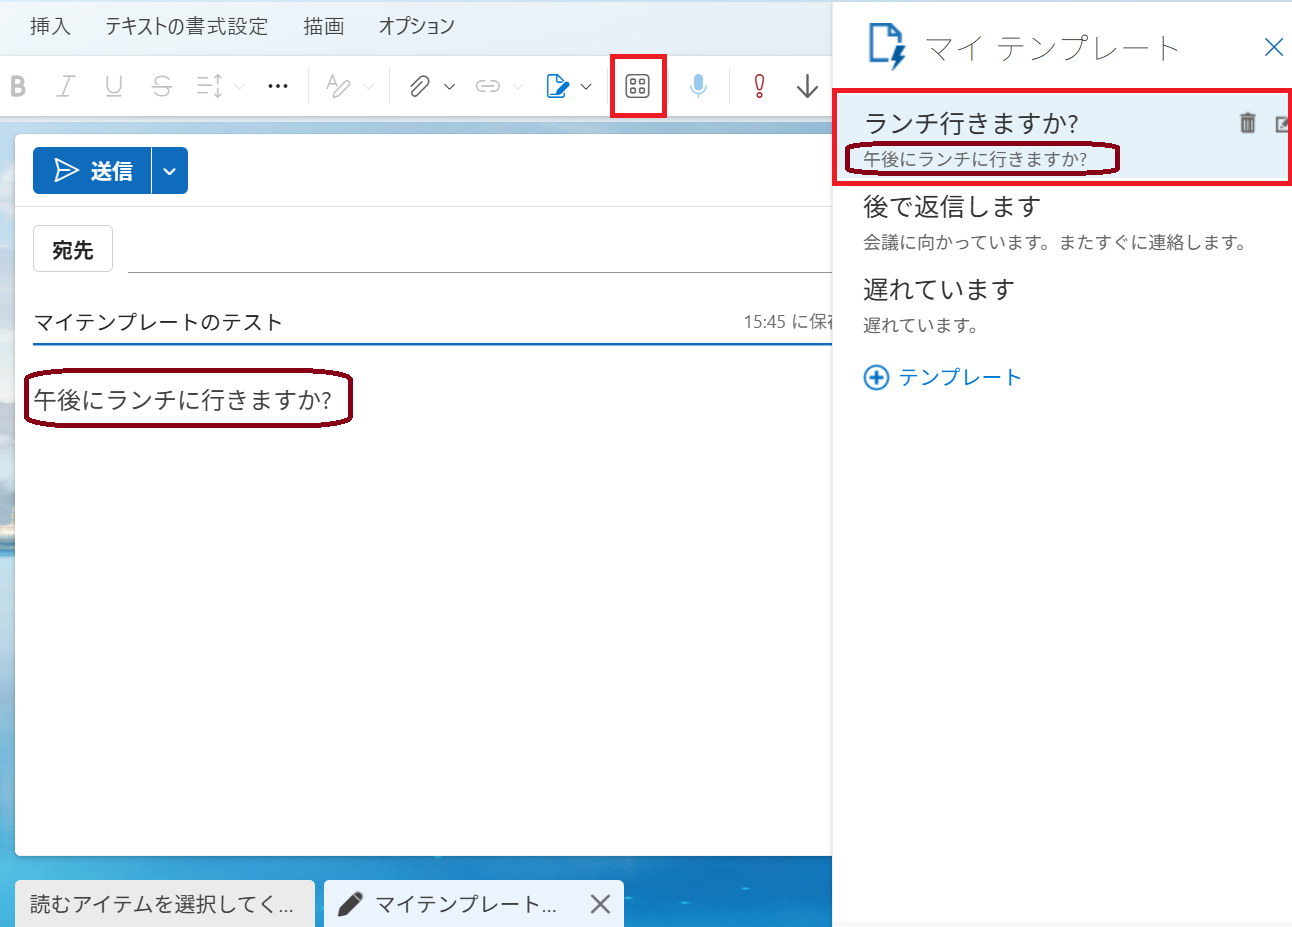Open the 挿入 tab
Screen dimensions: 1292x927
pos(50,26)
